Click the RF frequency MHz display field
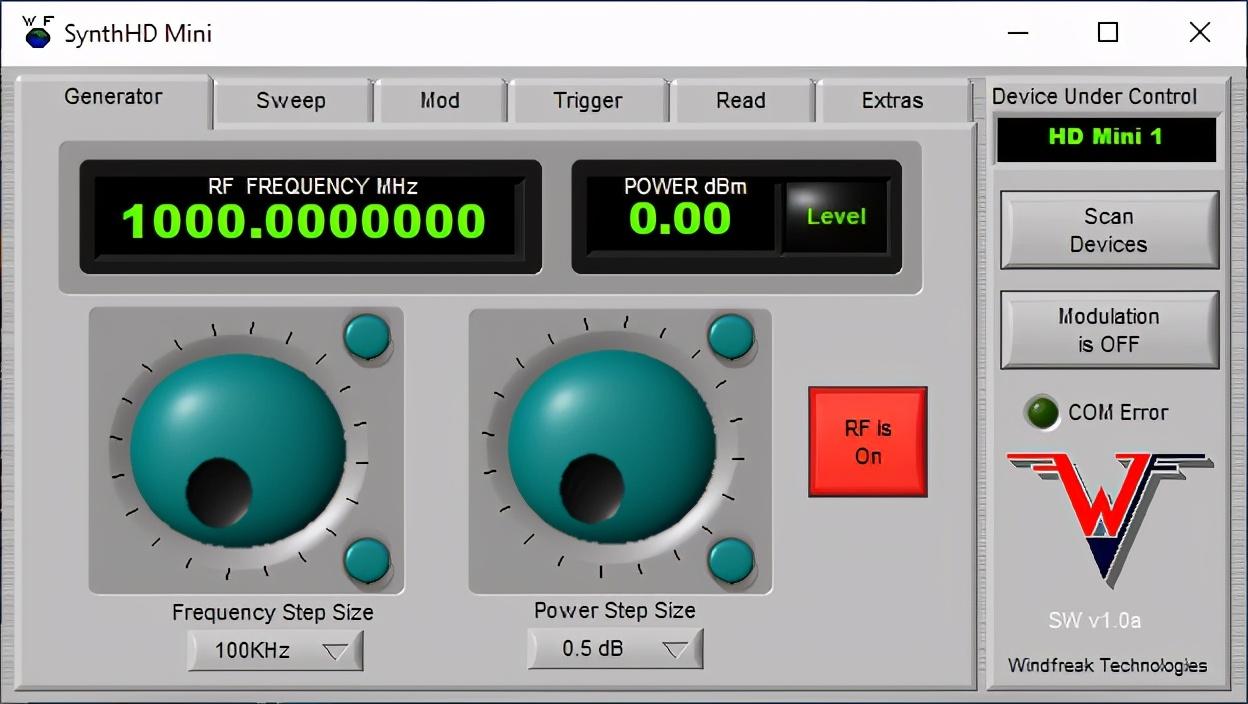Image resolution: width=1248 pixels, height=704 pixels. 310,216
